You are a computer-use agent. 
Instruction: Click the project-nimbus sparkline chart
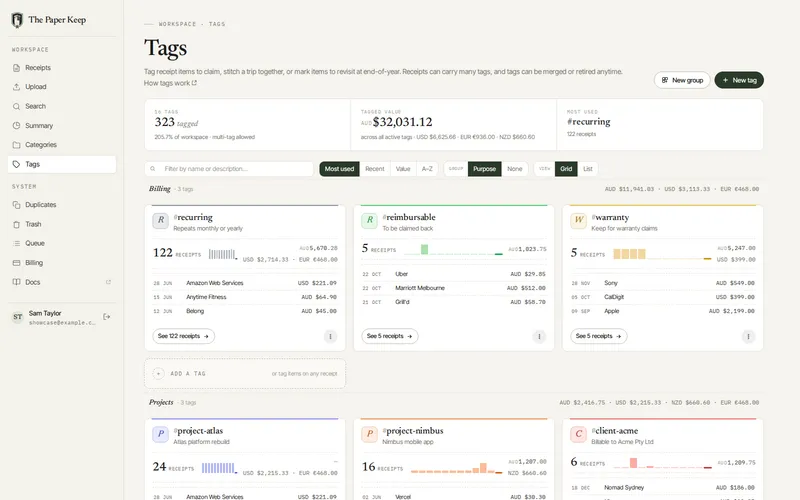(457, 468)
